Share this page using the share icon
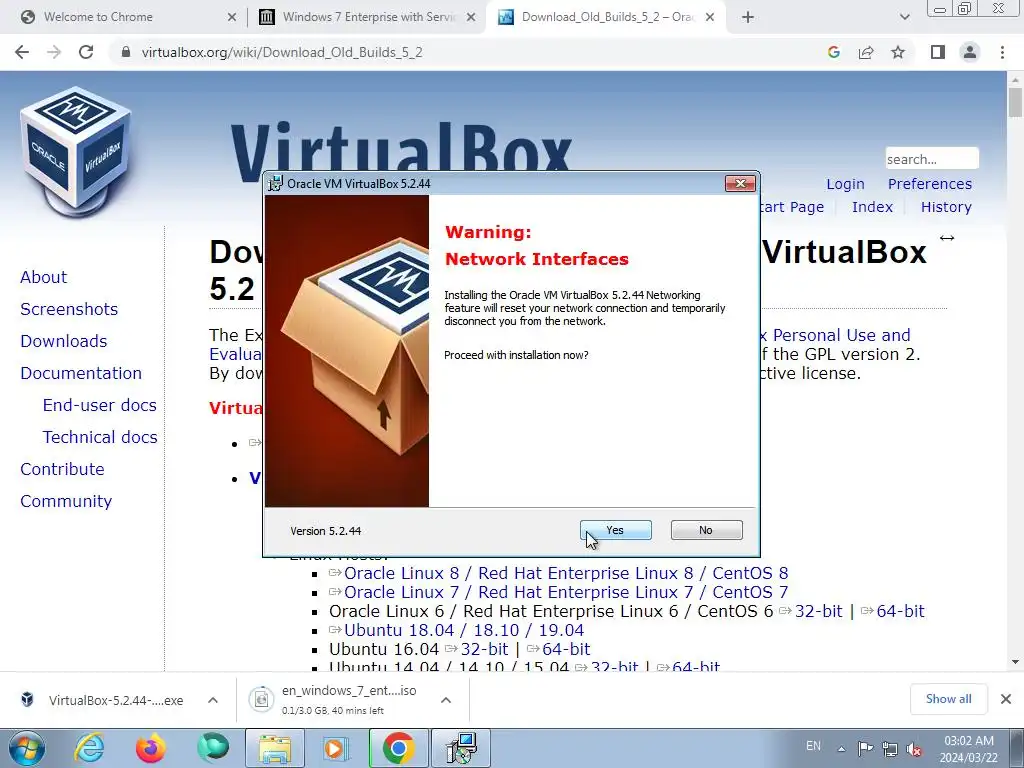This screenshot has width=1024, height=768. tap(866, 52)
